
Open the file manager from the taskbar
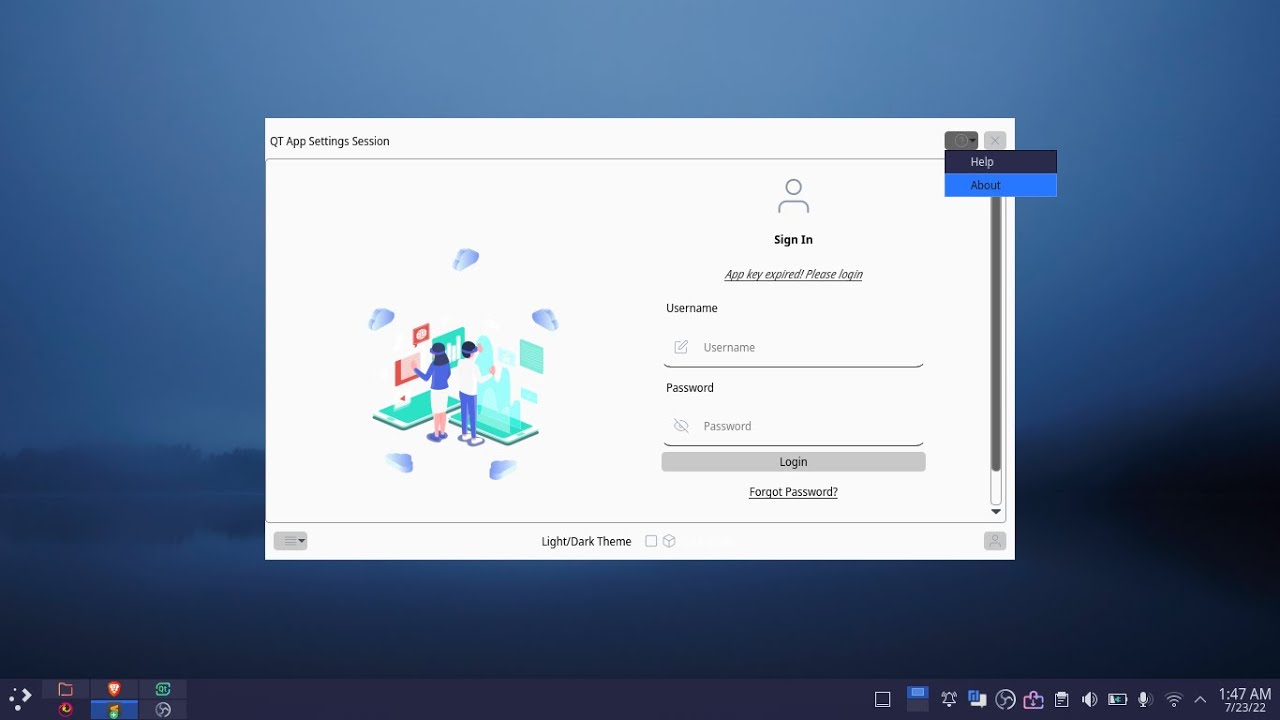(66, 689)
